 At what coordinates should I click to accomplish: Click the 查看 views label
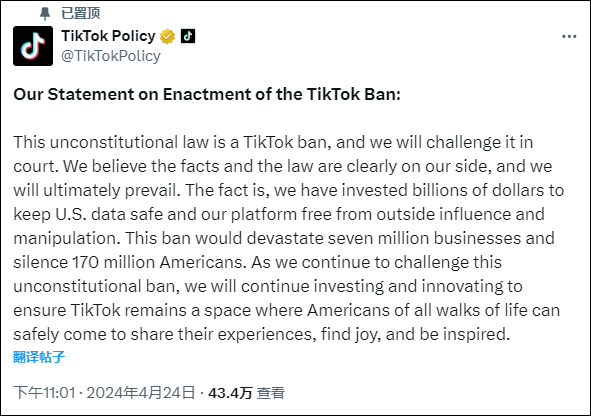(x=271, y=393)
